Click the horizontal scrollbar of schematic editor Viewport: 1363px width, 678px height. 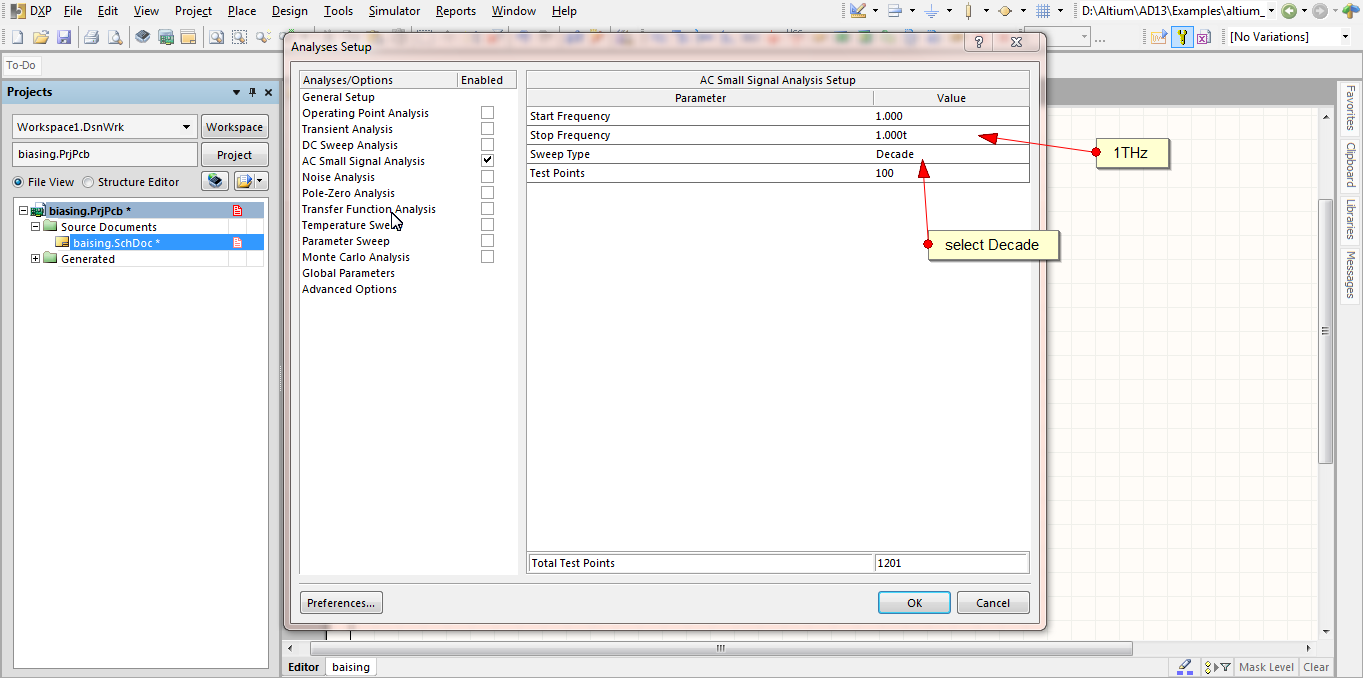pyautogui.click(x=720, y=648)
